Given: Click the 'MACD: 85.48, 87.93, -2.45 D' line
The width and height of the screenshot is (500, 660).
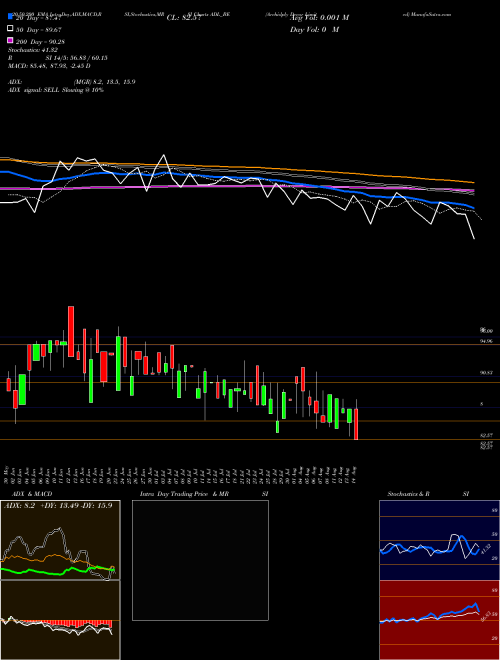Looking at the screenshot, I should click(49, 66).
